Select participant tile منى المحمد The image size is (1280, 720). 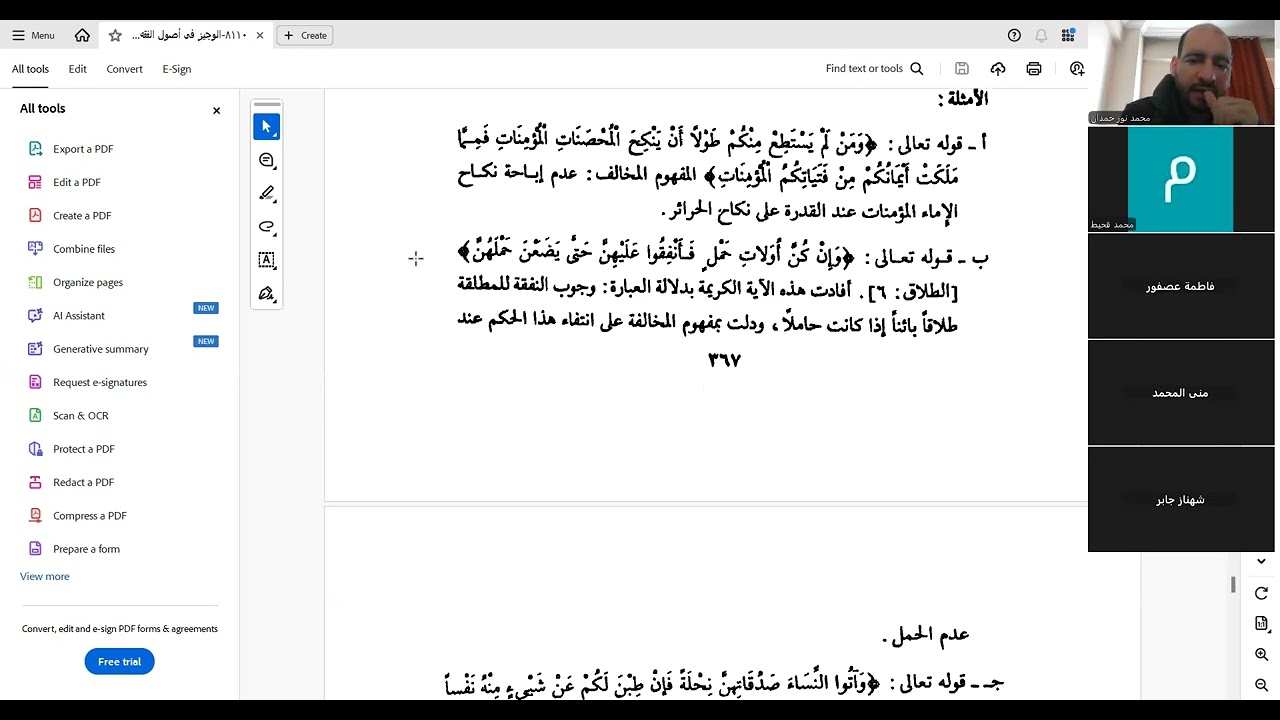(x=1181, y=393)
